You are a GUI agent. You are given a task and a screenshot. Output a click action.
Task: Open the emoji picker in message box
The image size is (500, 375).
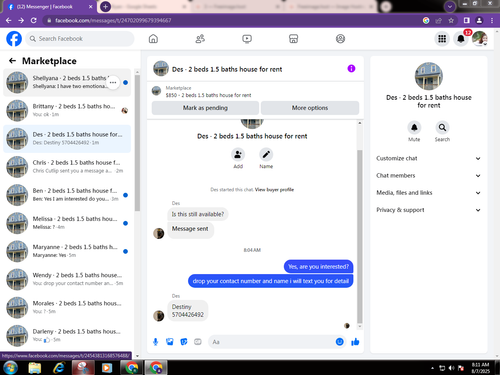pos(339,342)
